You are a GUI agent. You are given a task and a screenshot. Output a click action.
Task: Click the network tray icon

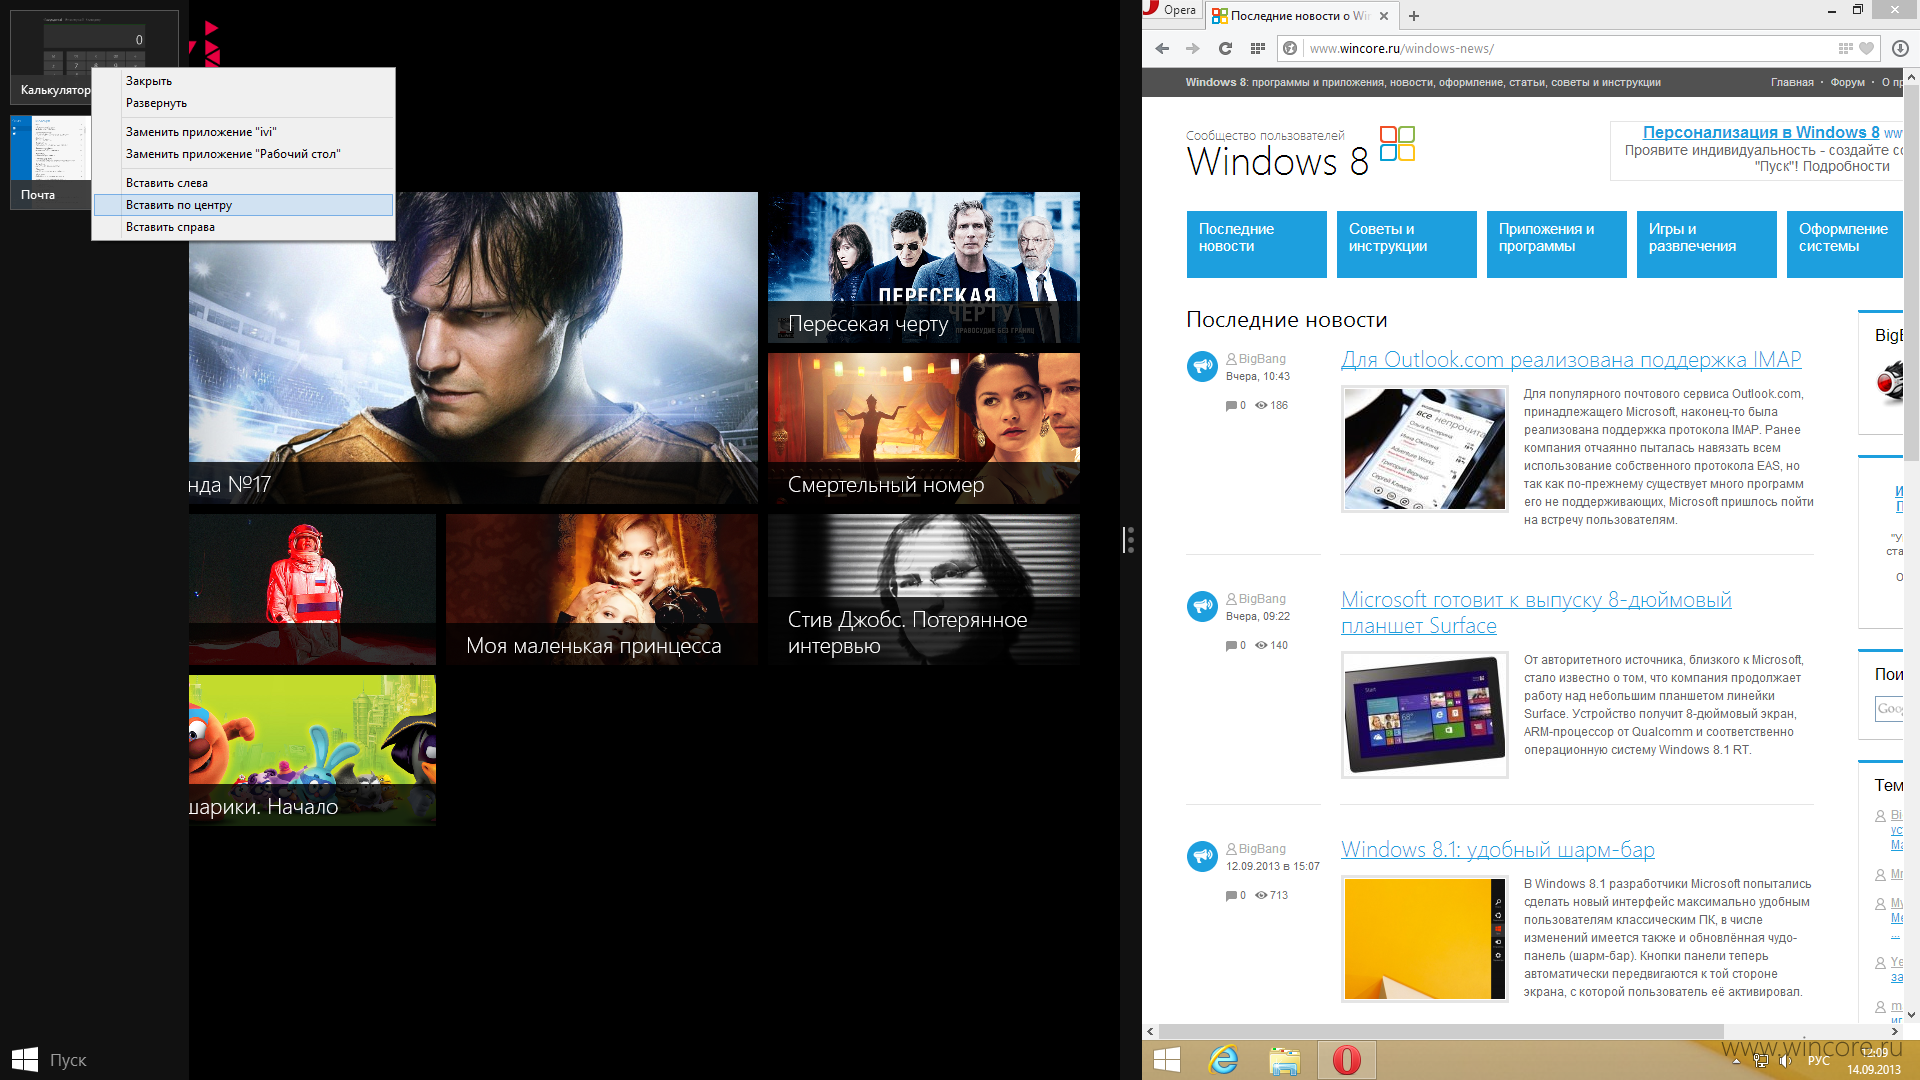(1761, 1061)
